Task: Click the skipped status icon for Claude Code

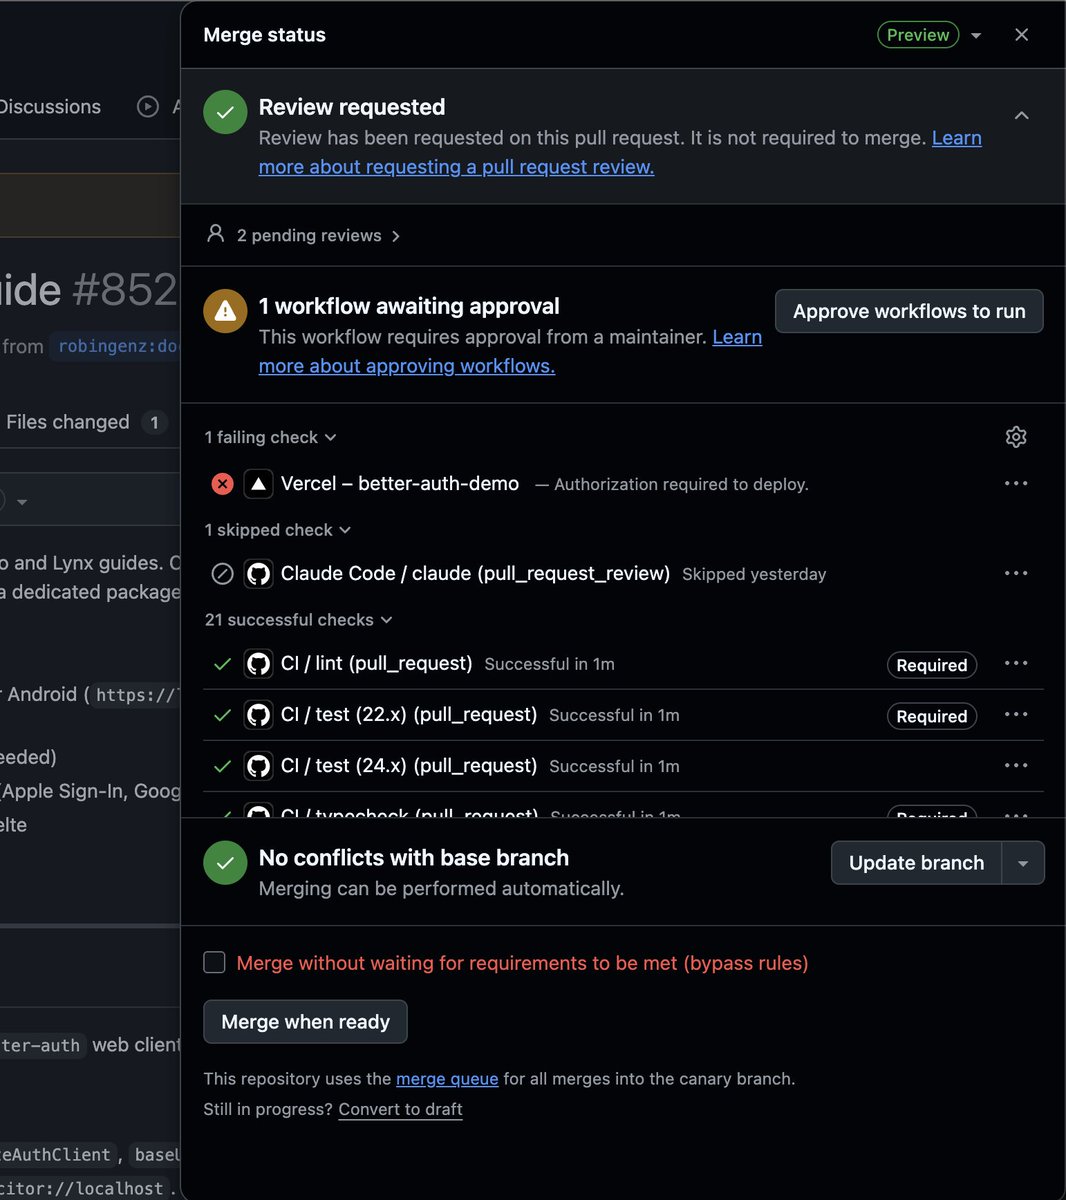Action: (x=222, y=574)
